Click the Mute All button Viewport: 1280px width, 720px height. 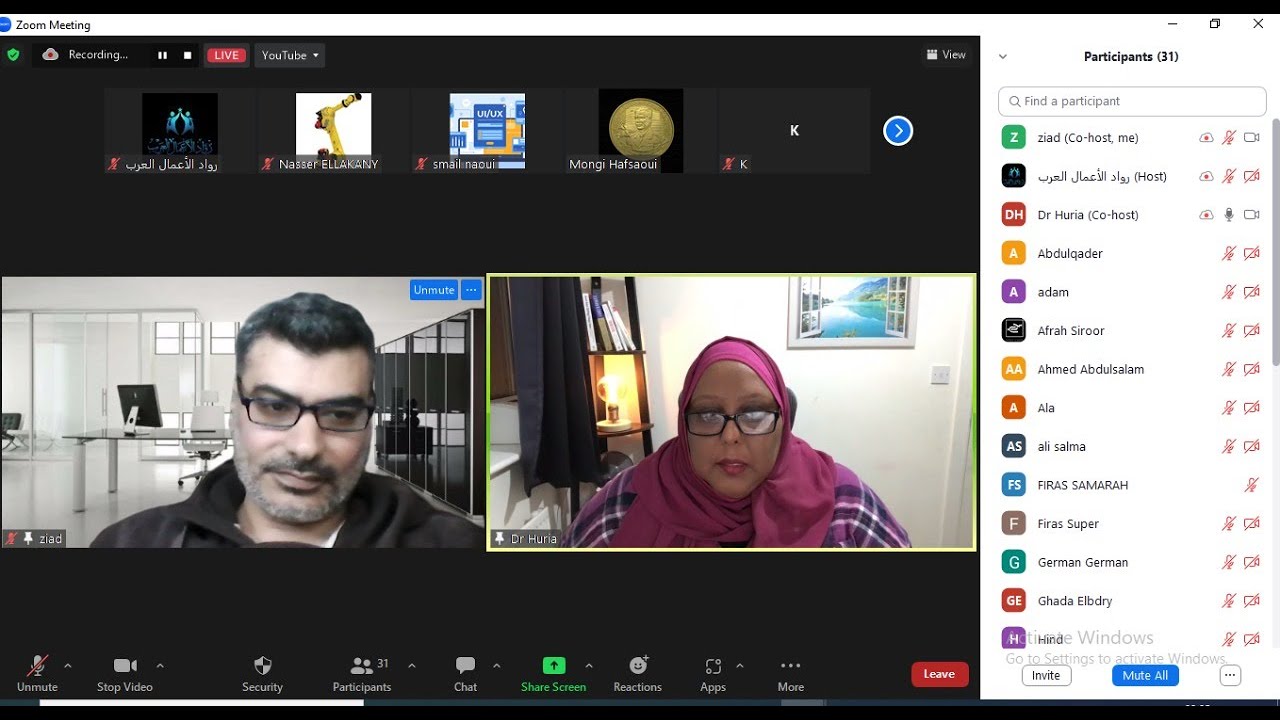coord(1145,675)
